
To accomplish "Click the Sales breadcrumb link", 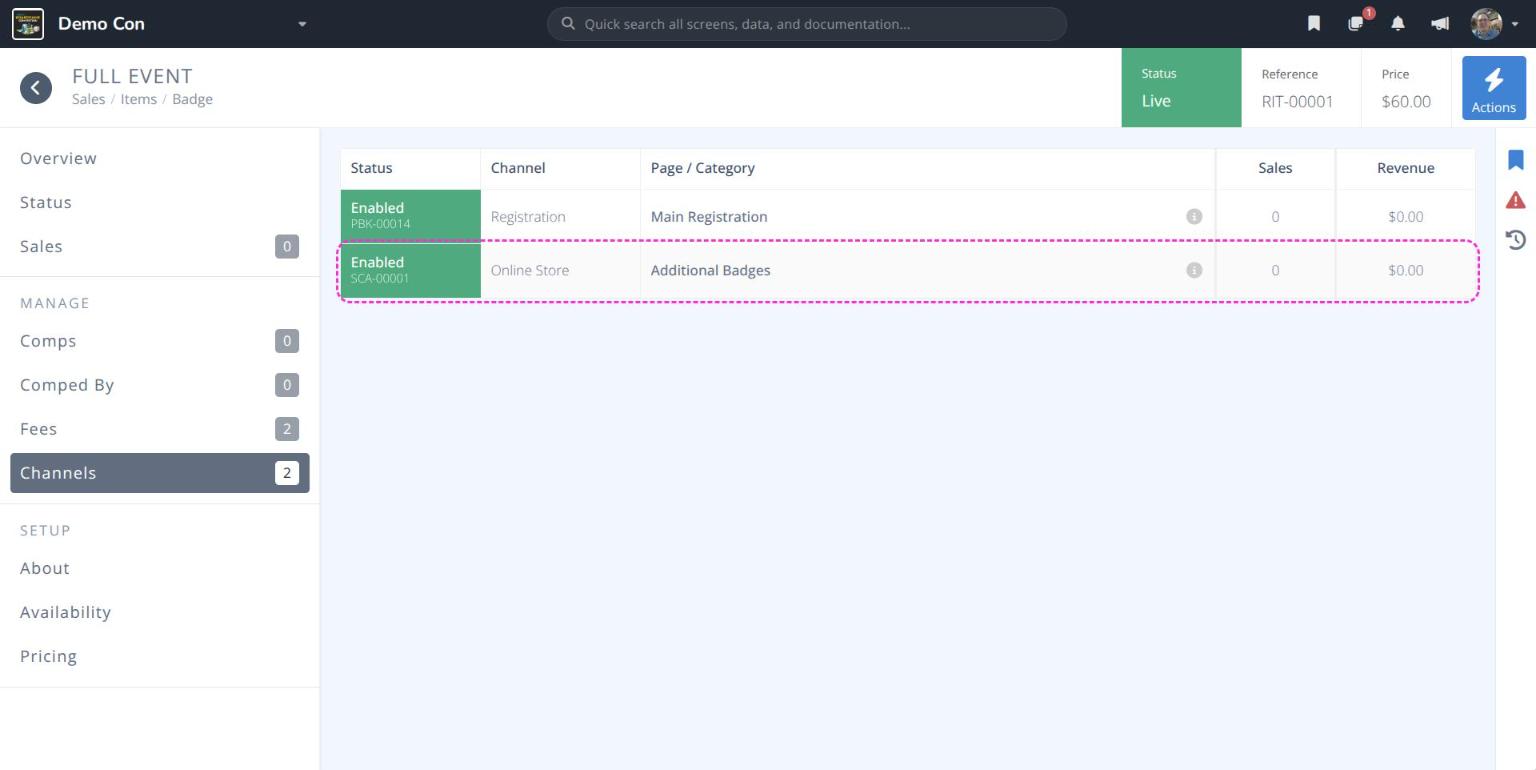I will [88, 99].
